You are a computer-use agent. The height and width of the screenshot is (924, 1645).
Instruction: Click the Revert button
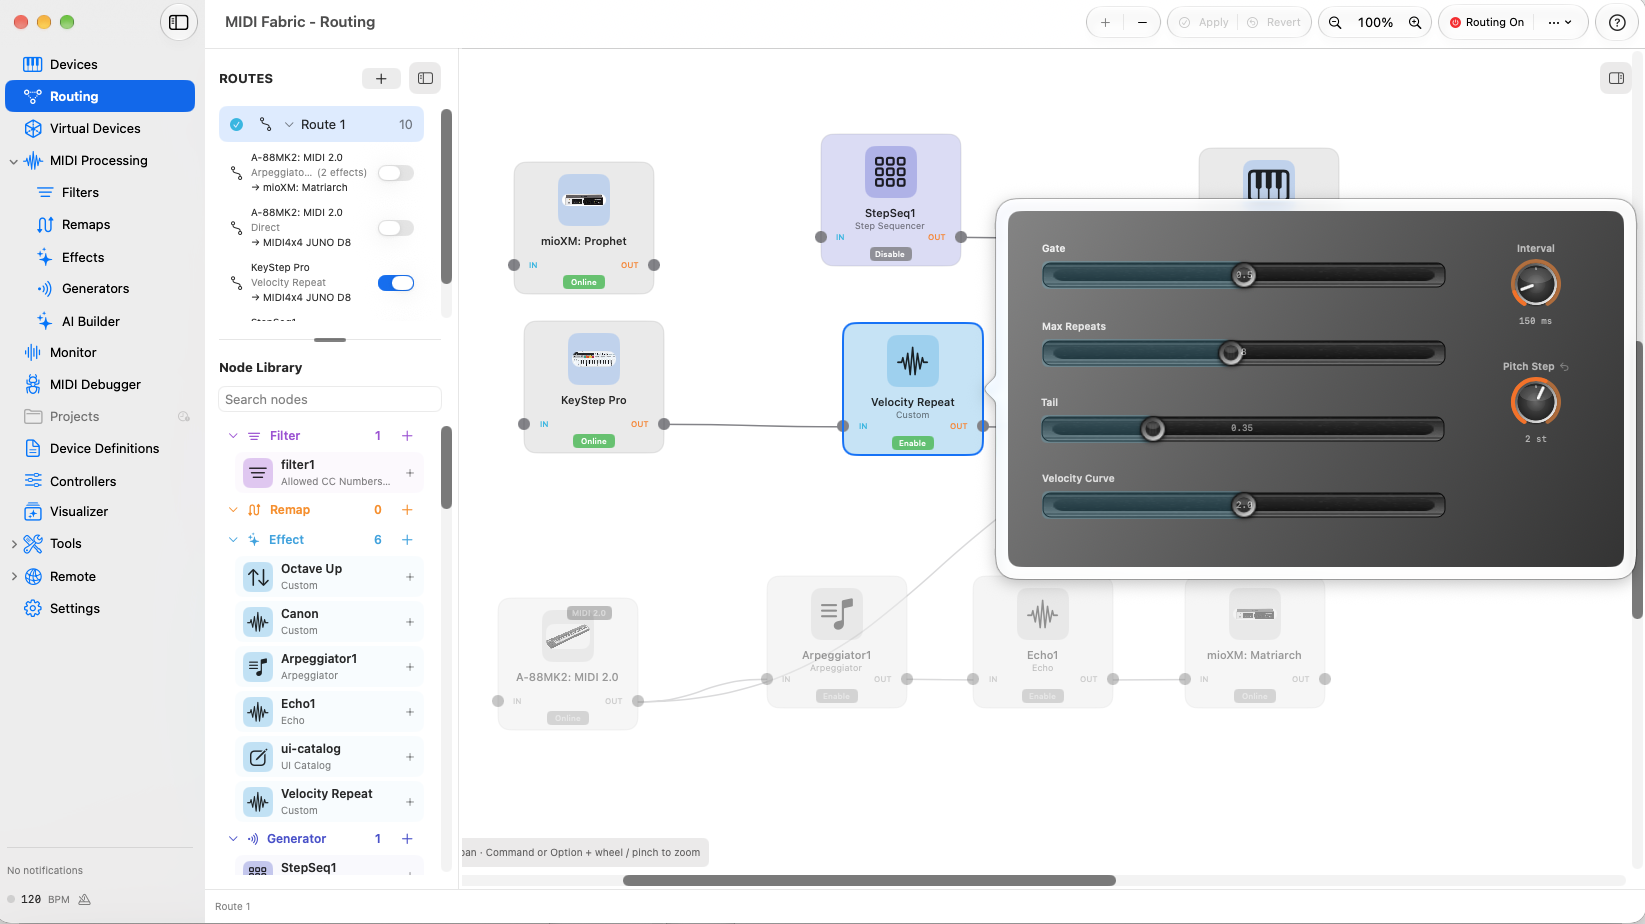click(x=1274, y=22)
